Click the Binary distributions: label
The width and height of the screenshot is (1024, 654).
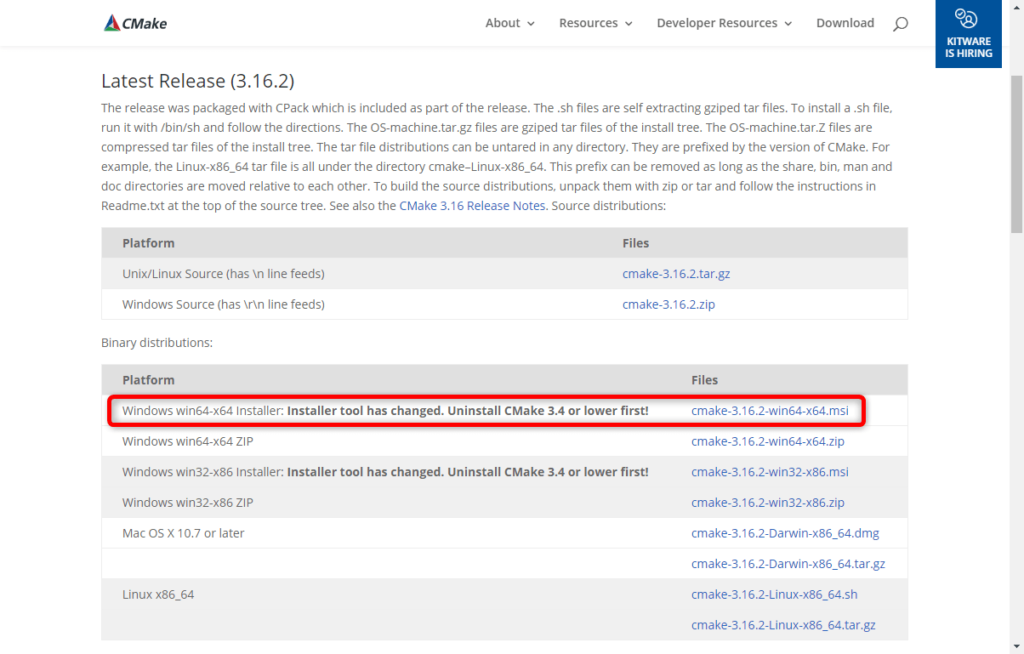(x=157, y=343)
